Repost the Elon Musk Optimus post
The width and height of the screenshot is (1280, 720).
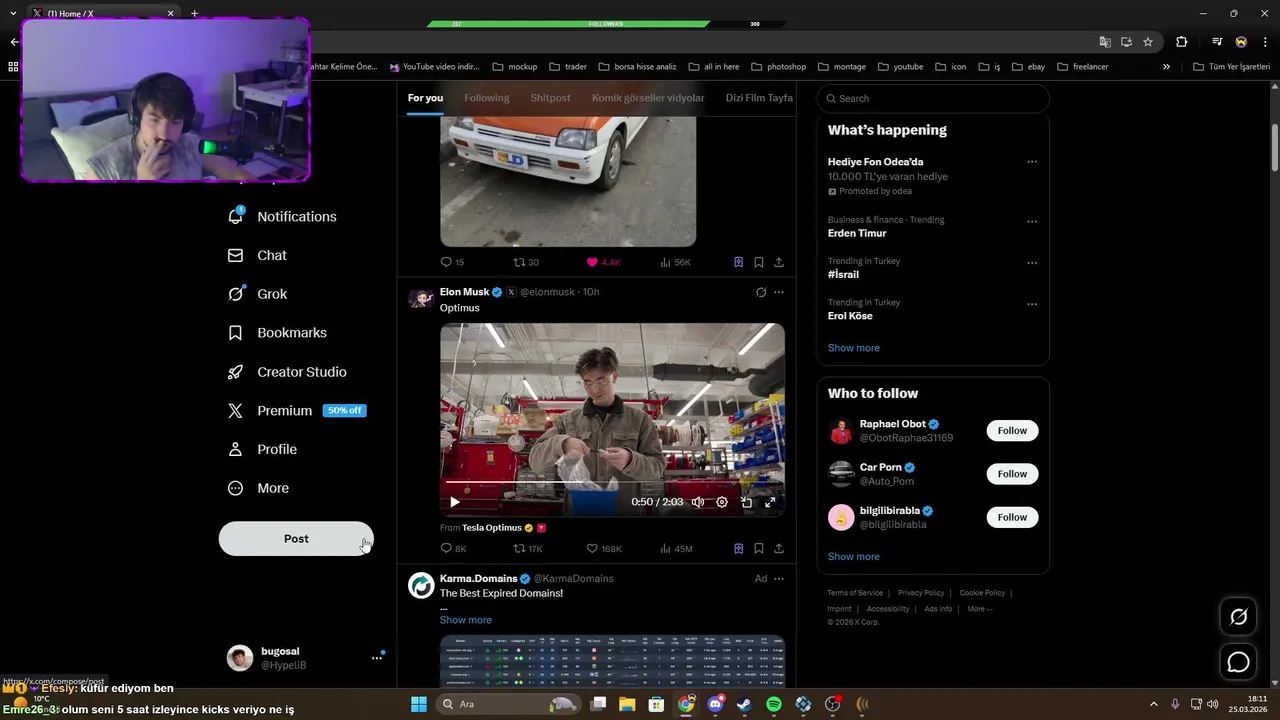pyautogui.click(x=527, y=548)
